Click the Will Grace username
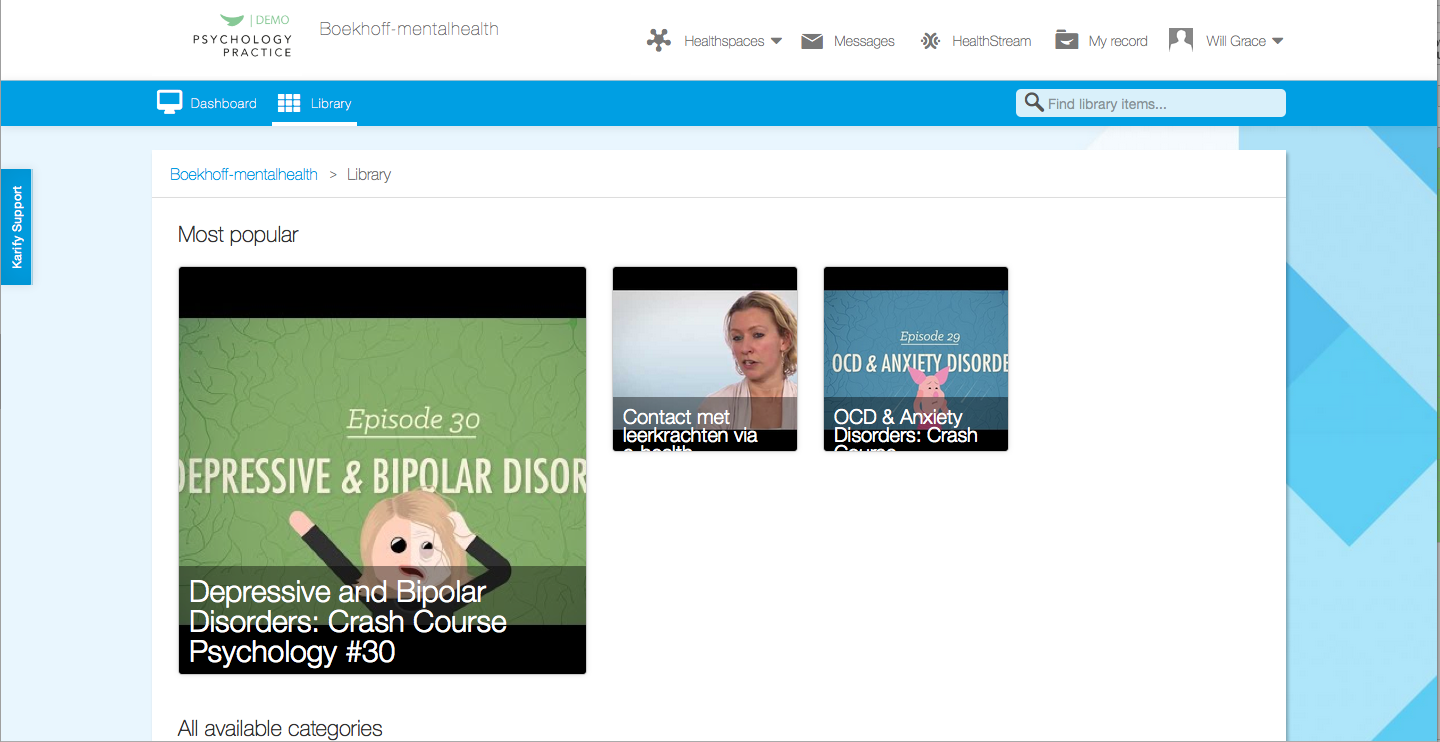1440x742 pixels. click(x=1236, y=41)
